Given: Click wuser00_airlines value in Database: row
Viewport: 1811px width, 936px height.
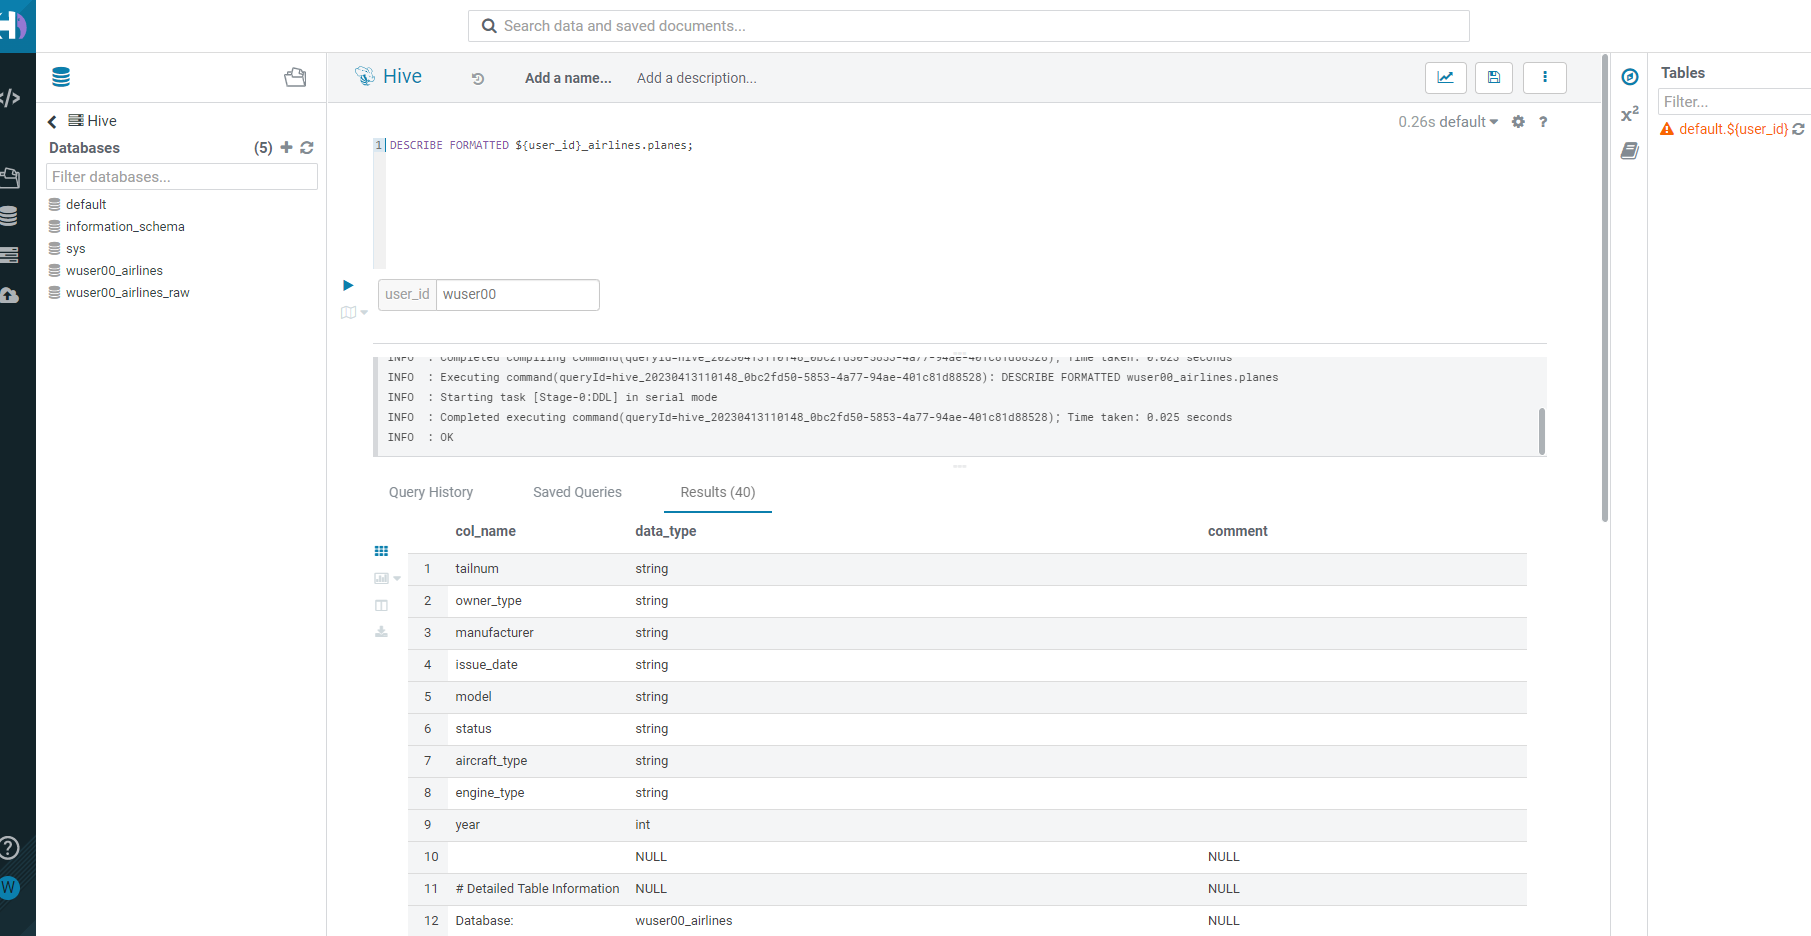Looking at the screenshot, I should tap(684, 921).
